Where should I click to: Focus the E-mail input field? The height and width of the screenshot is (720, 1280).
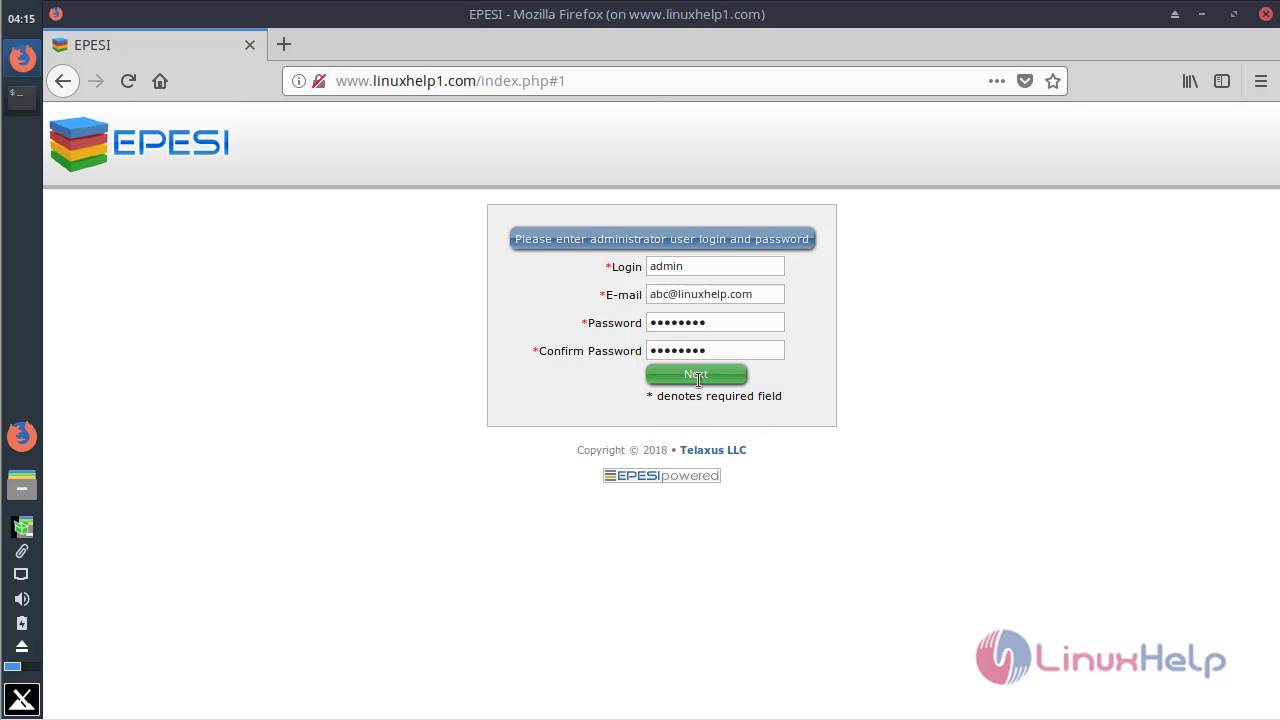coord(715,294)
